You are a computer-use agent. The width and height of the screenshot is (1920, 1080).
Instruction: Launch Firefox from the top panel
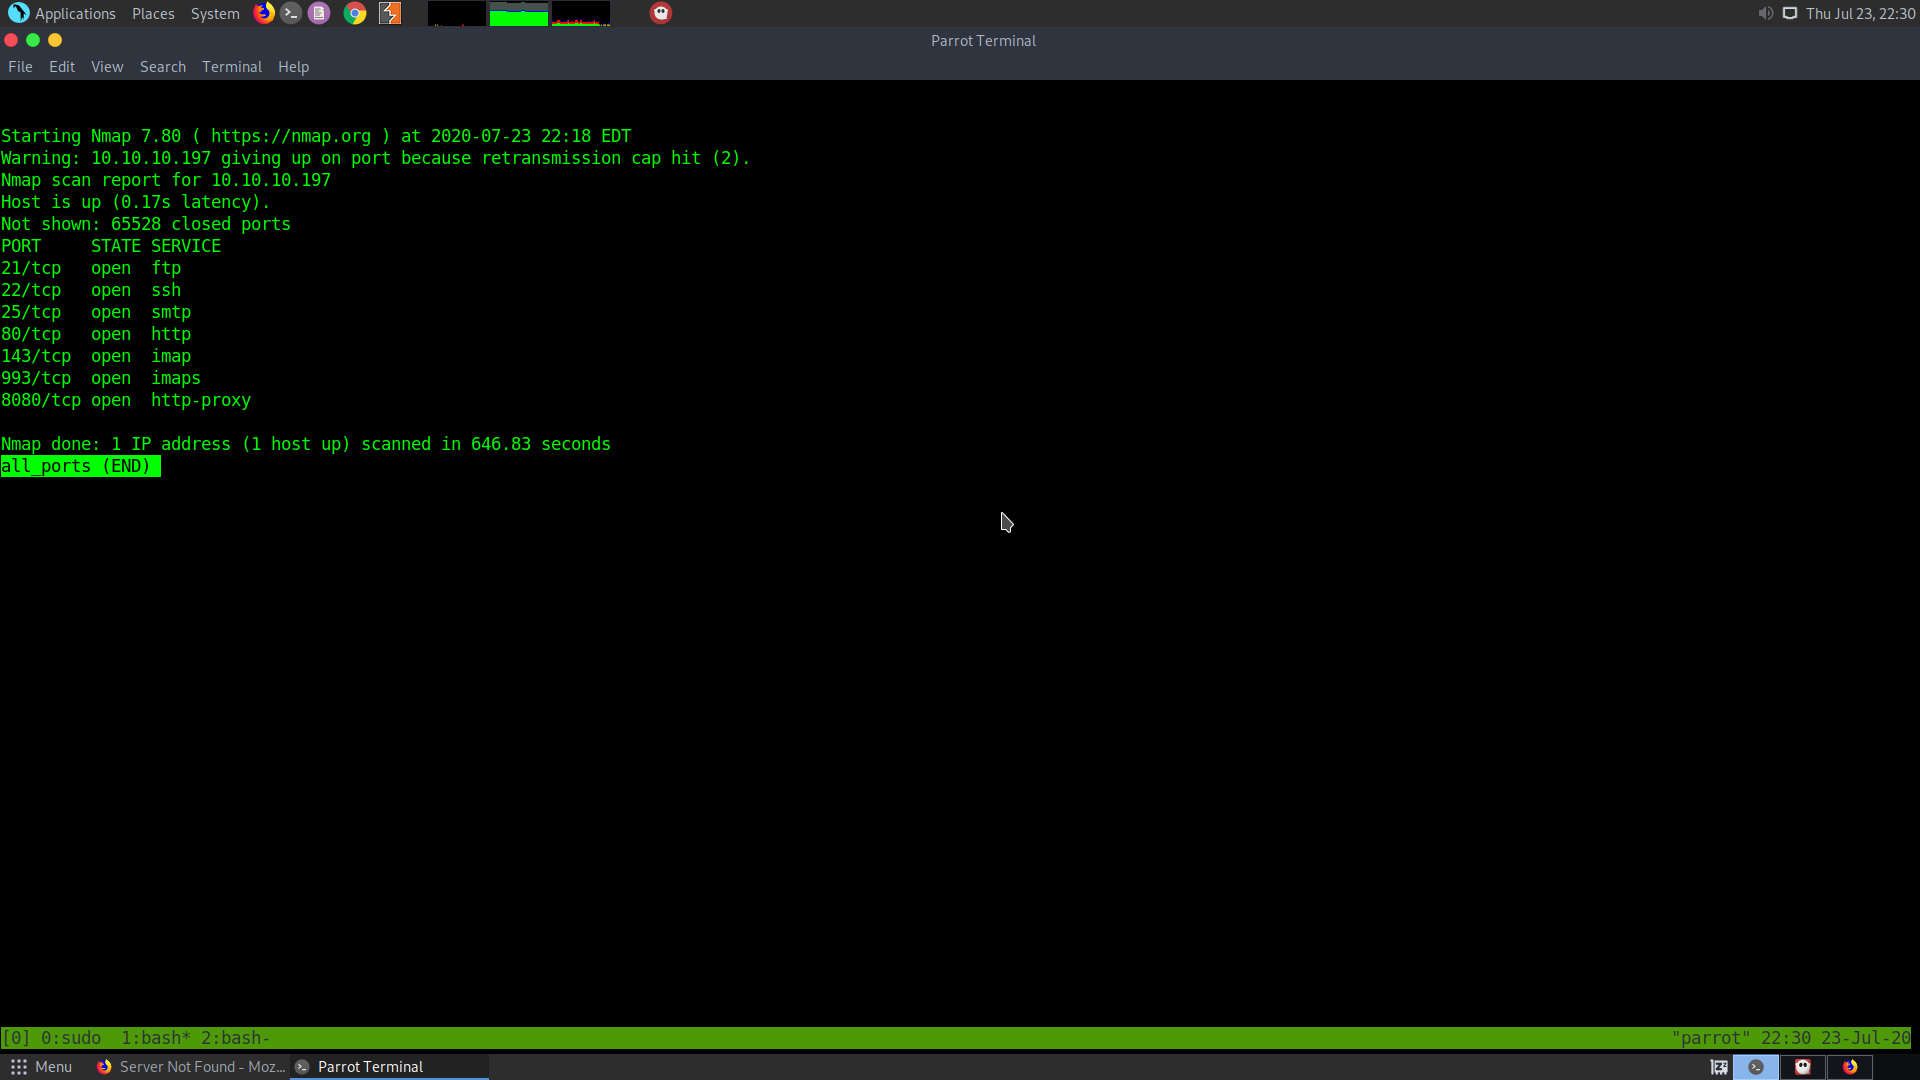click(264, 13)
